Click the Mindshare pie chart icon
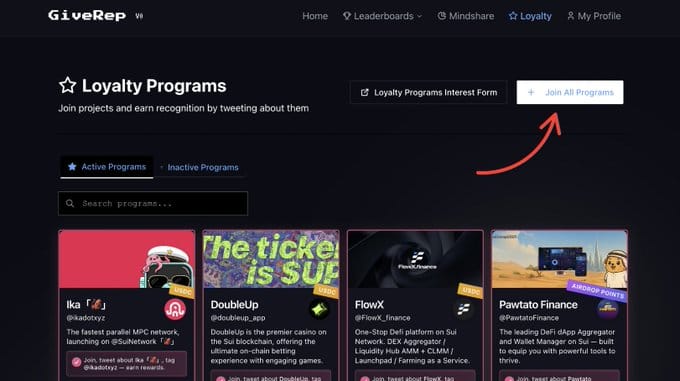This screenshot has width=680, height=381. click(x=441, y=16)
